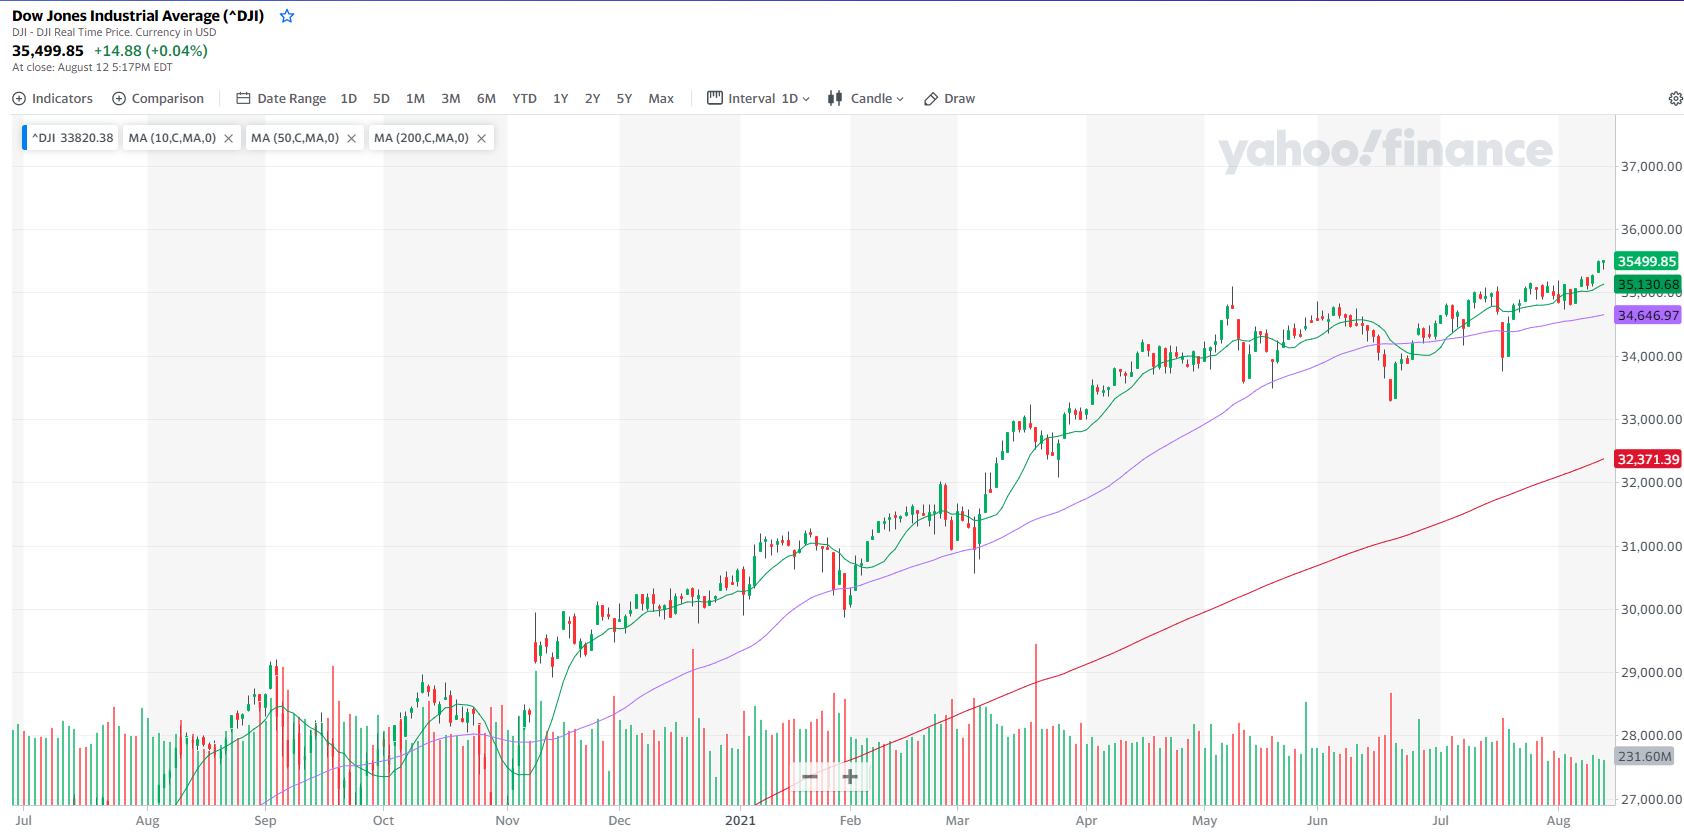Click the Comparison plus icon
The height and width of the screenshot is (836, 1684).
coord(119,98)
